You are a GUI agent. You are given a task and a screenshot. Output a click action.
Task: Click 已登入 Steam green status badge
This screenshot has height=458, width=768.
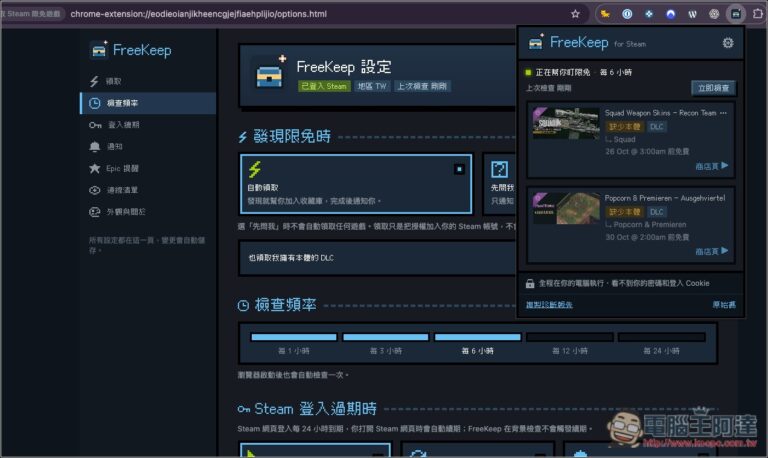(x=324, y=86)
